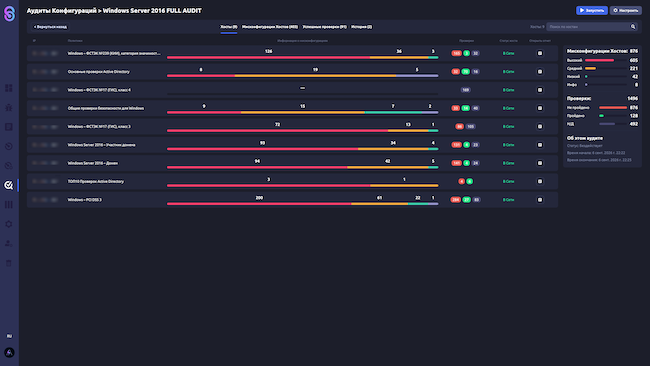This screenshot has width=650, height=366.
Task: Open report icon for ТОП10 Проверок Active Directory row
Action: [540, 182]
